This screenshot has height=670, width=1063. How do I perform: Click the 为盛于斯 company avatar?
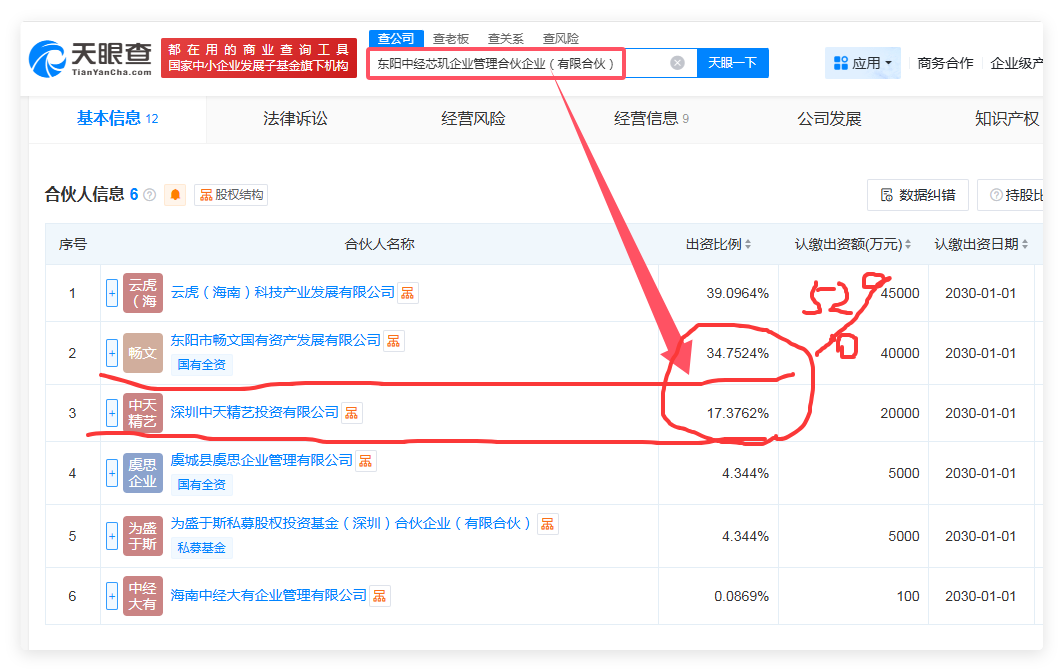(143, 536)
